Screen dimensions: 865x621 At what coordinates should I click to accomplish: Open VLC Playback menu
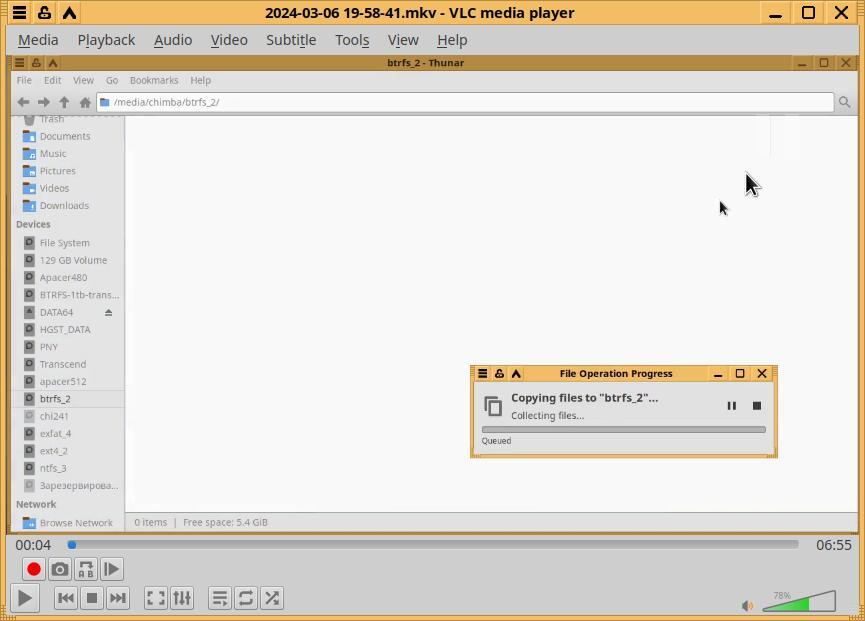point(106,40)
